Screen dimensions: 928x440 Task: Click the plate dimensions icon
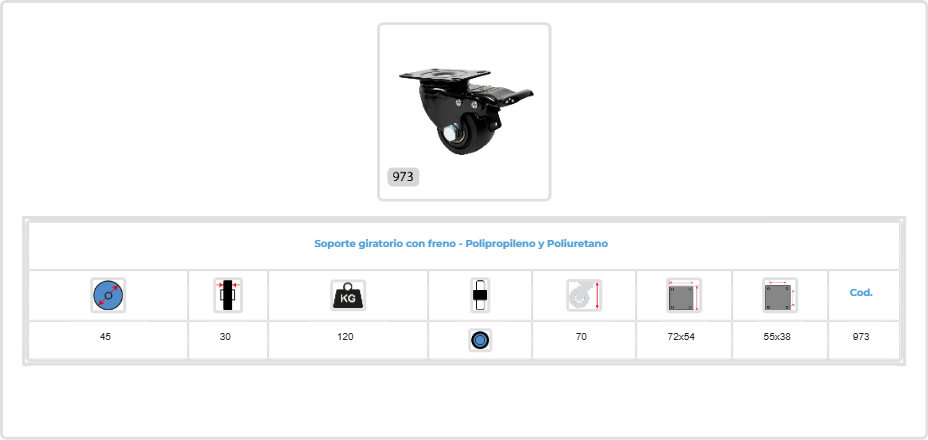(684, 295)
